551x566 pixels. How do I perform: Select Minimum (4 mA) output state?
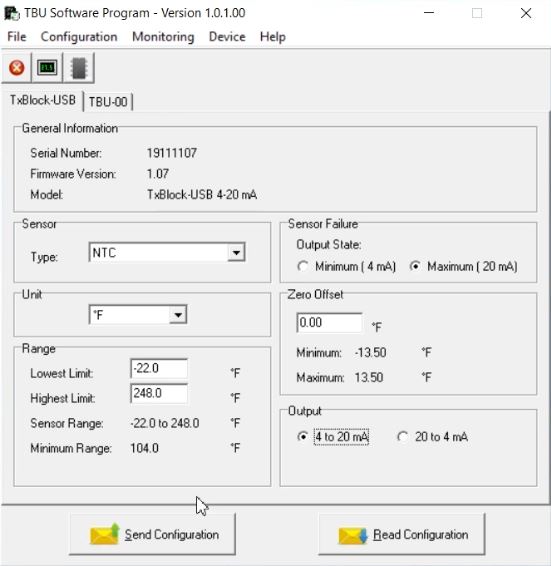(x=303, y=267)
